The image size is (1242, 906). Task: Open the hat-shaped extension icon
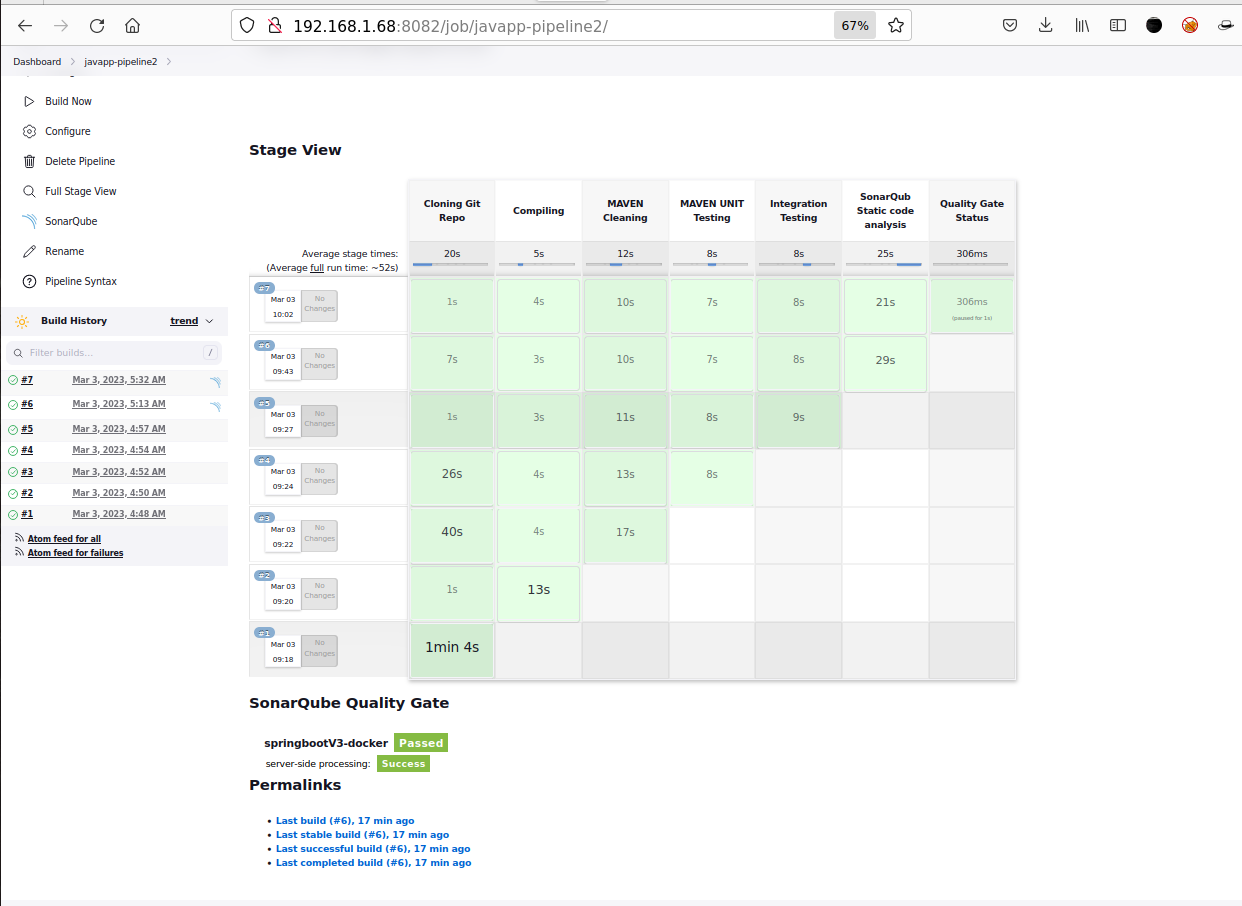1225,26
